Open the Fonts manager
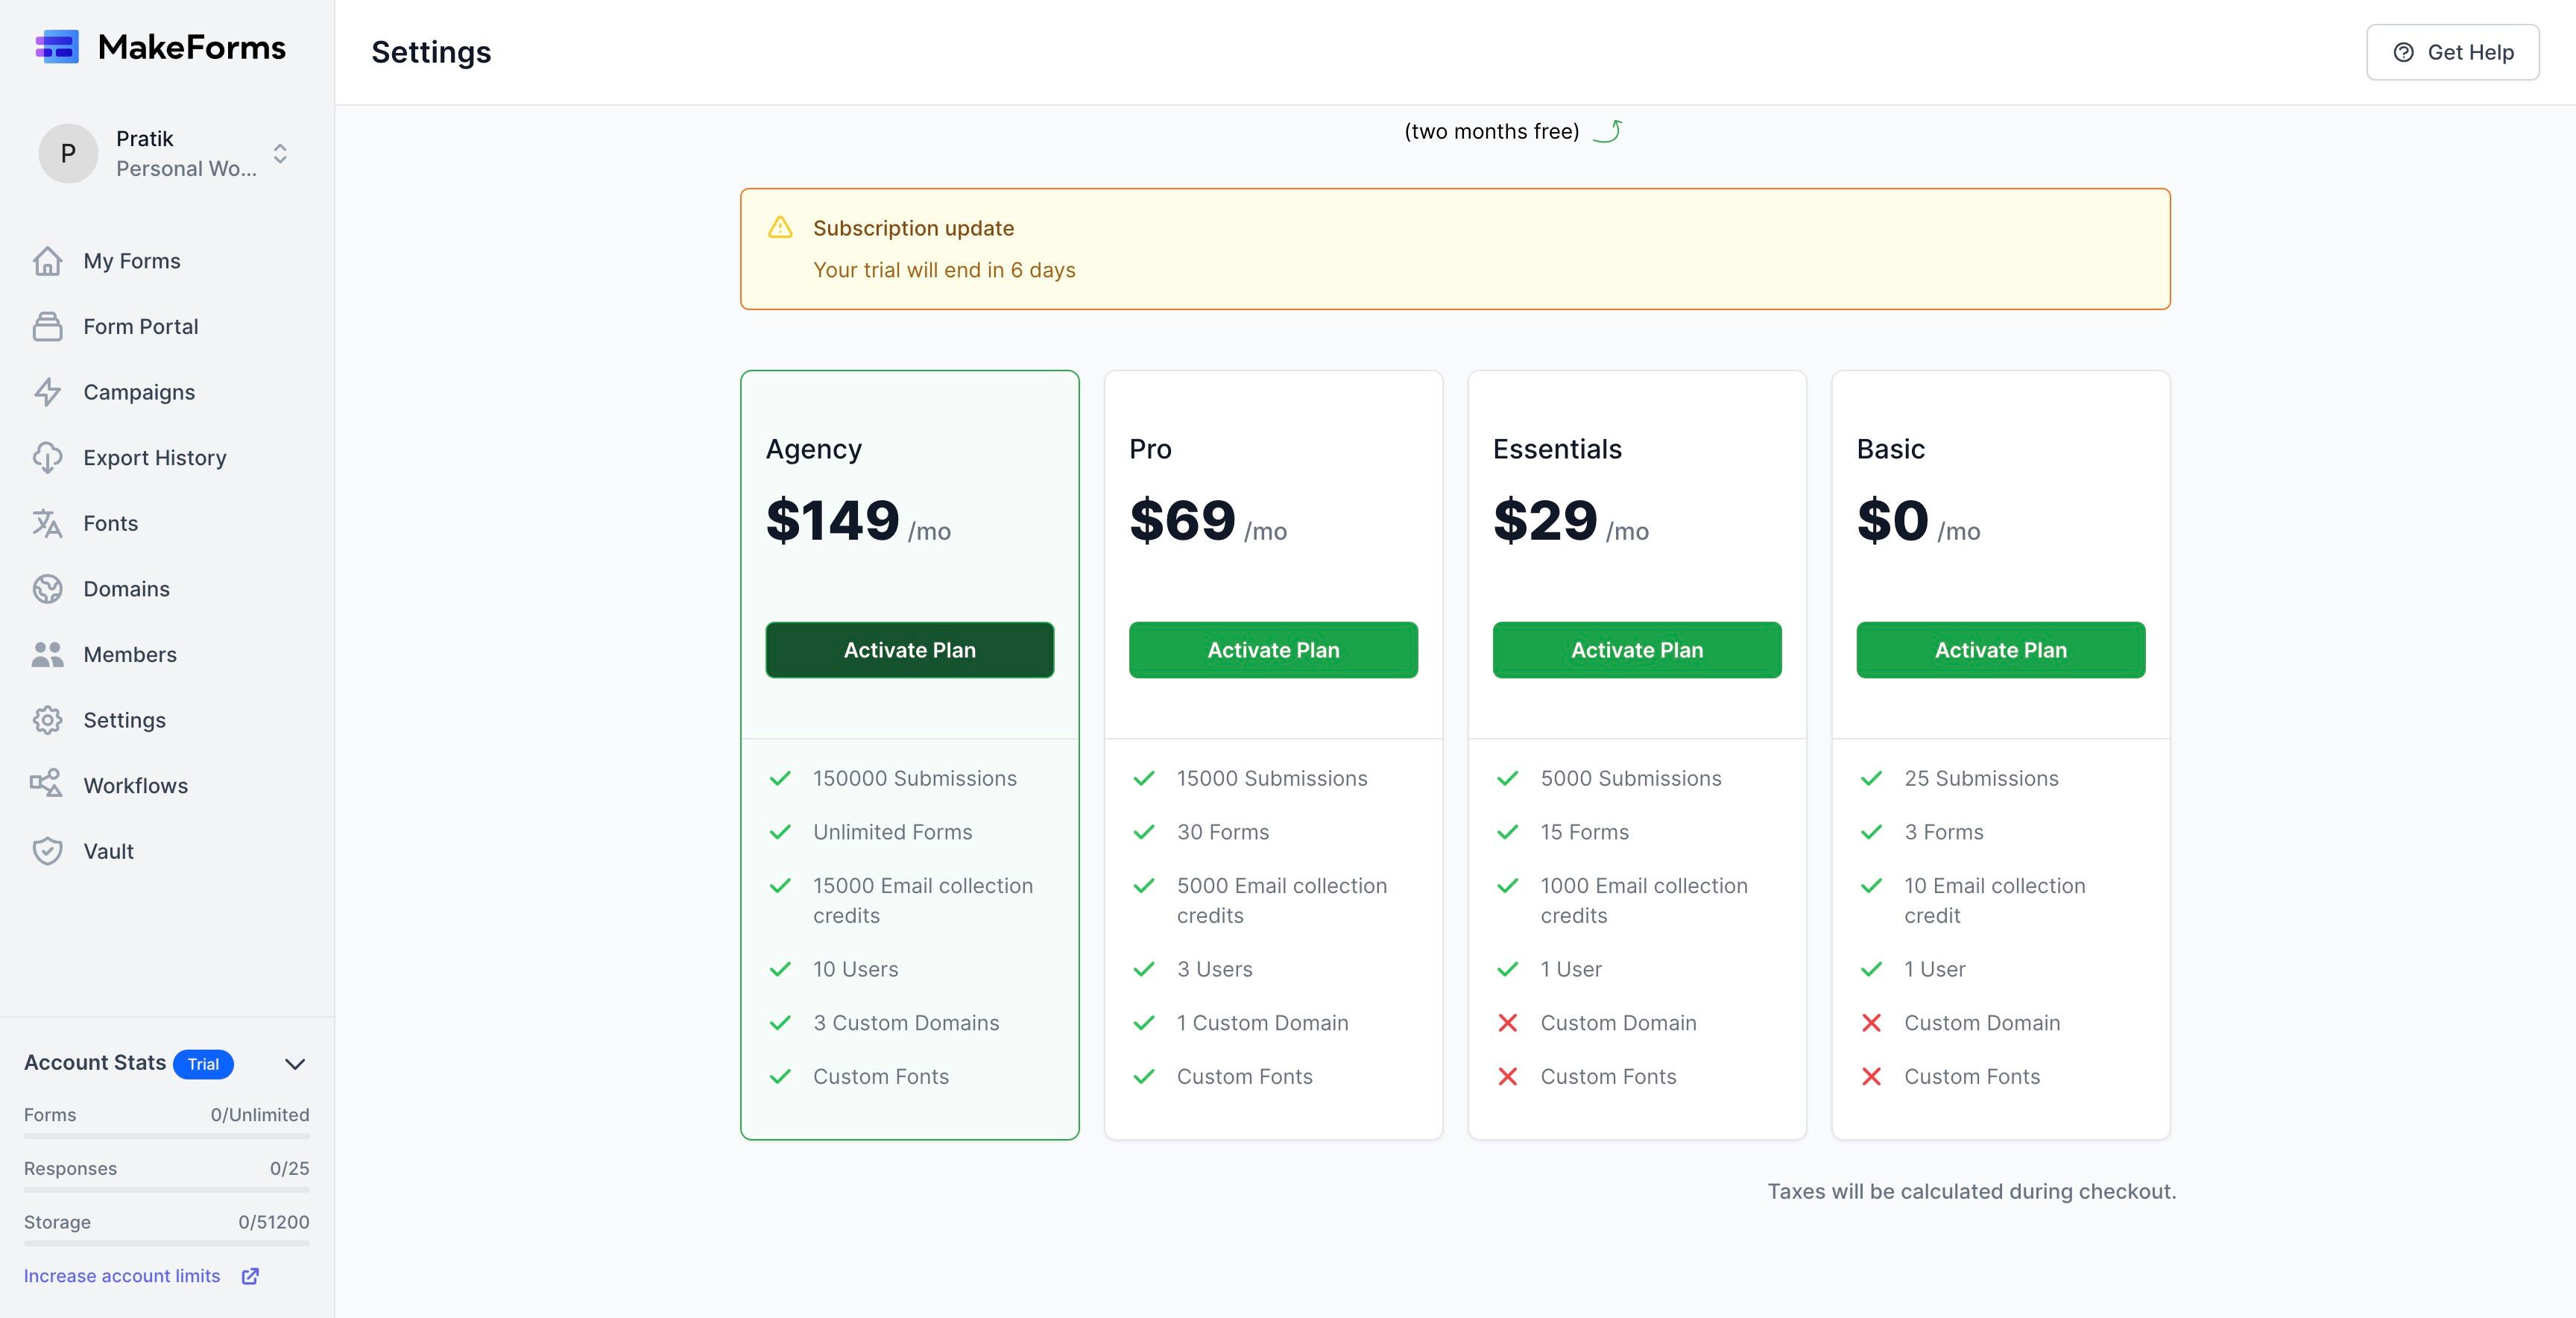The width and height of the screenshot is (2576, 1318). pyautogui.click(x=110, y=523)
